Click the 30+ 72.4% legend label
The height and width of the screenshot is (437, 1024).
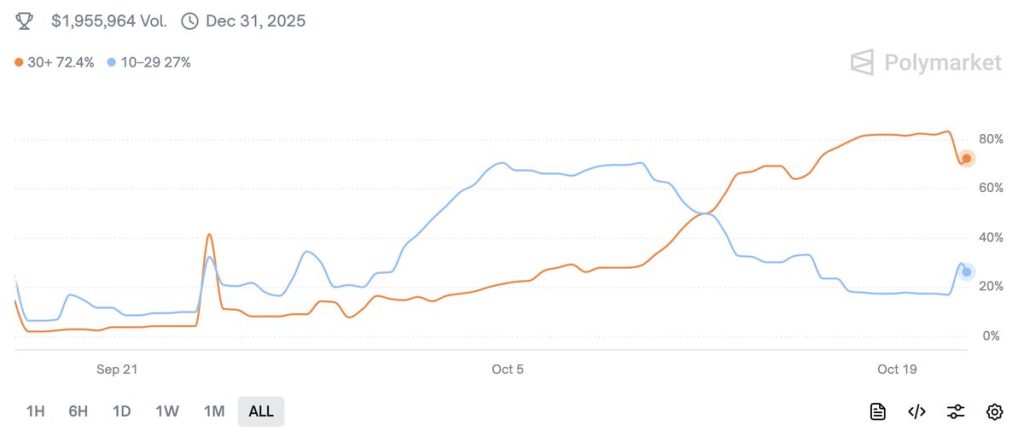(x=61, y=62)
